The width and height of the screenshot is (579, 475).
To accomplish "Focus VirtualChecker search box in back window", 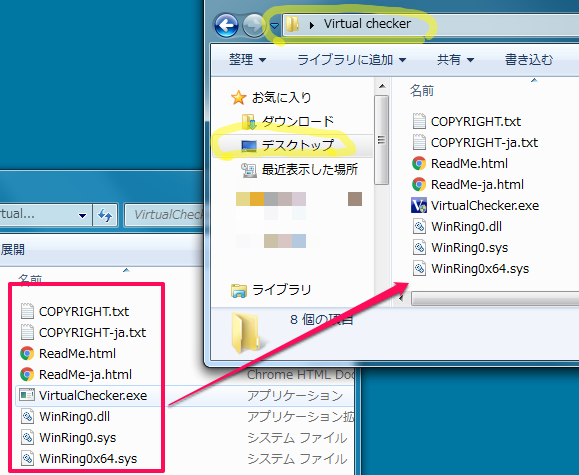I will (165, 215).
